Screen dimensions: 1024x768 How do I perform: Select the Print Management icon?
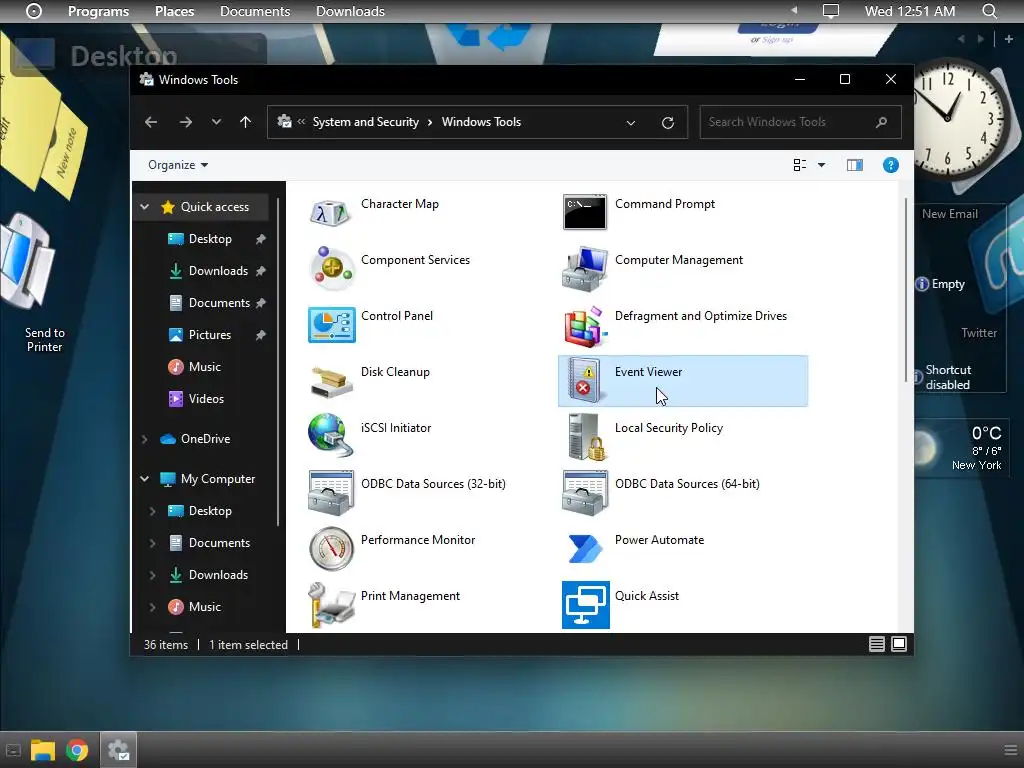click(x=331, y=605)
